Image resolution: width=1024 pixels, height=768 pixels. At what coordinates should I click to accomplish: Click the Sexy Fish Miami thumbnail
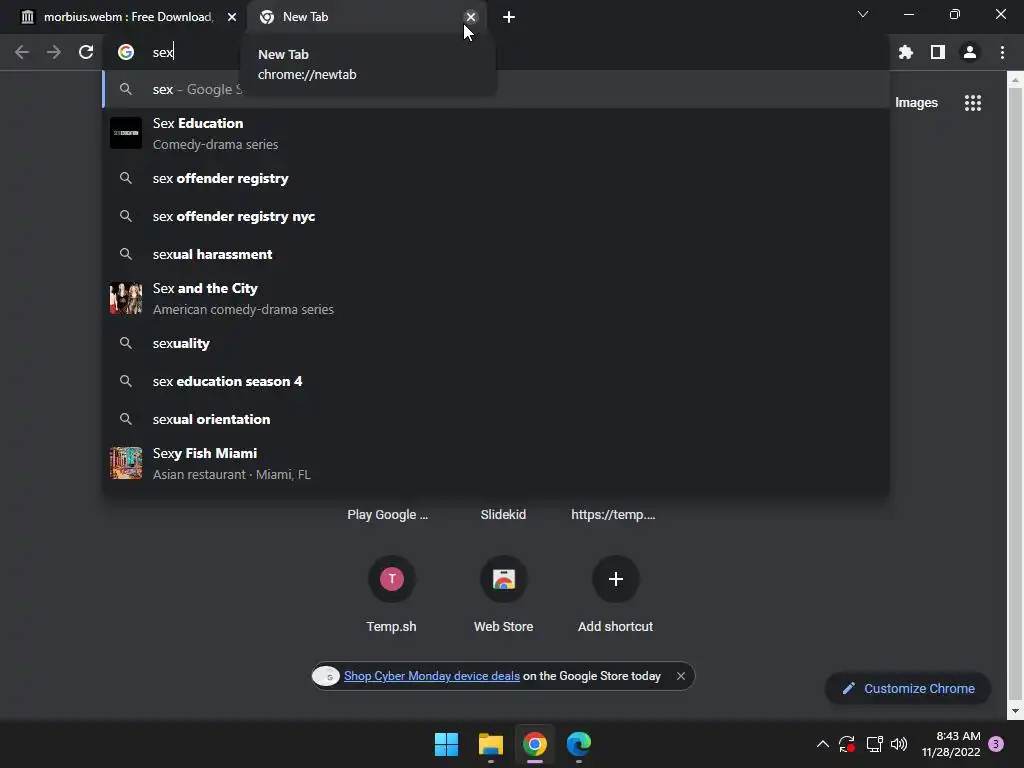(x=126, y=463)
